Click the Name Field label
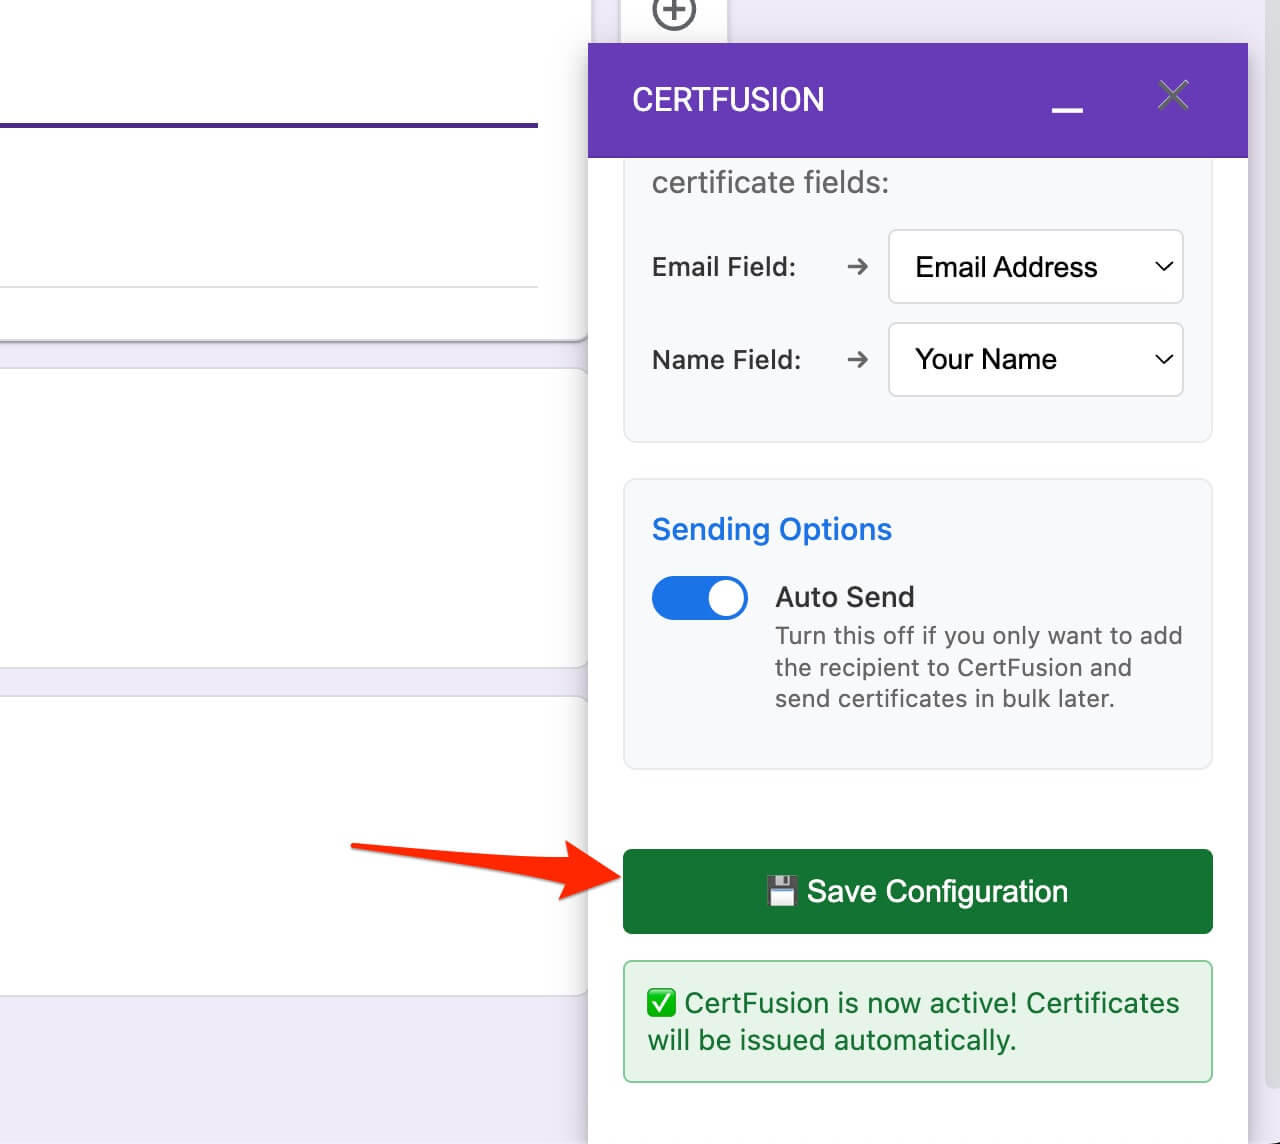 click(726, 360)
